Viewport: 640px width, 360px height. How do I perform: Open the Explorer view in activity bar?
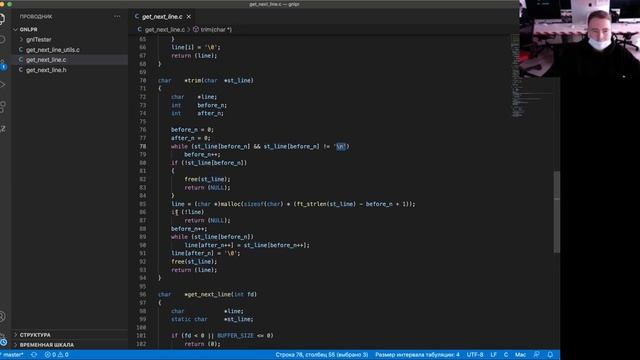[2, 19]
